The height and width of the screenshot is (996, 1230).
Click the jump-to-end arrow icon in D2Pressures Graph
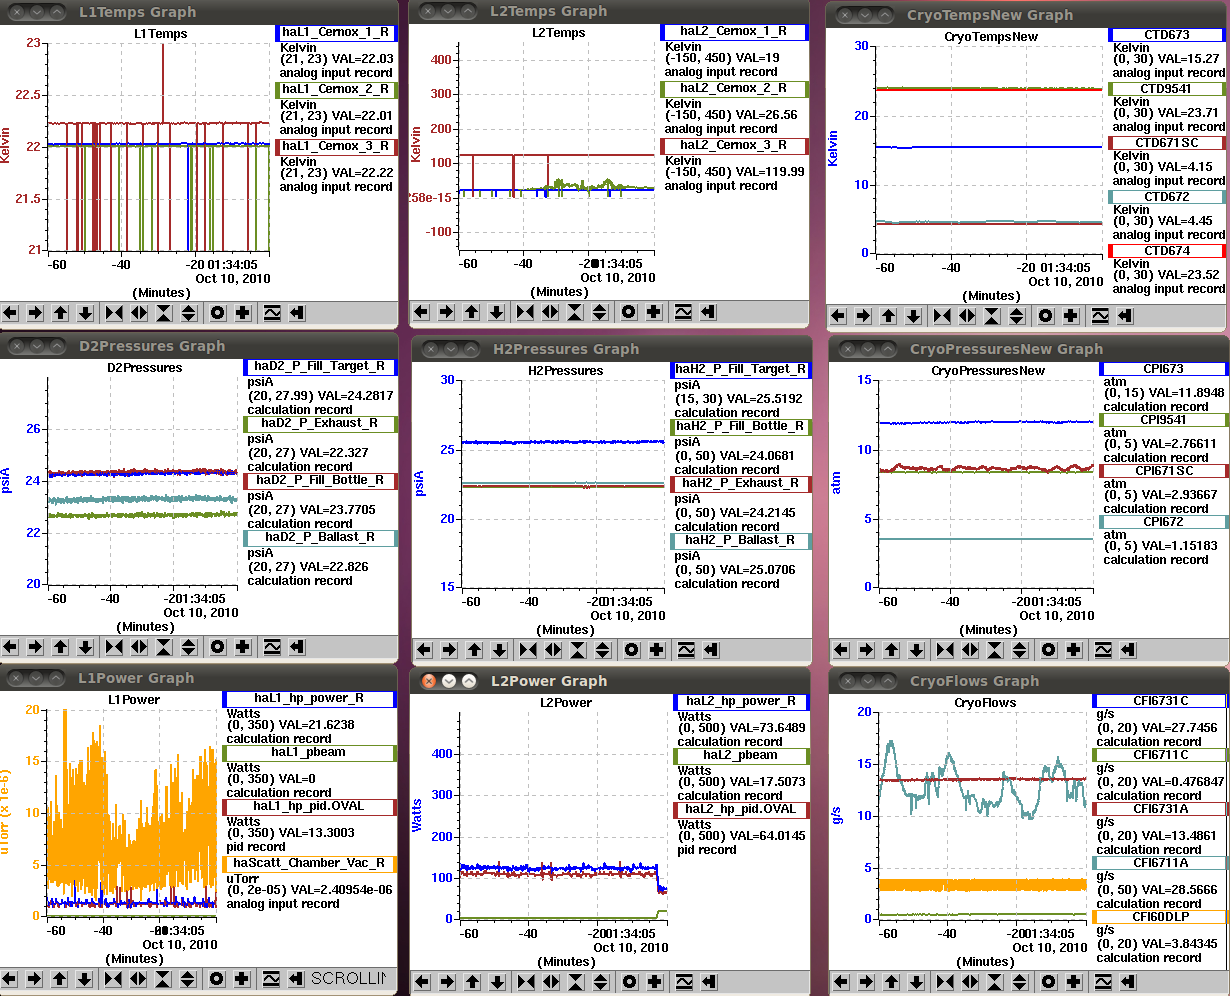click(x=297, y=647)
